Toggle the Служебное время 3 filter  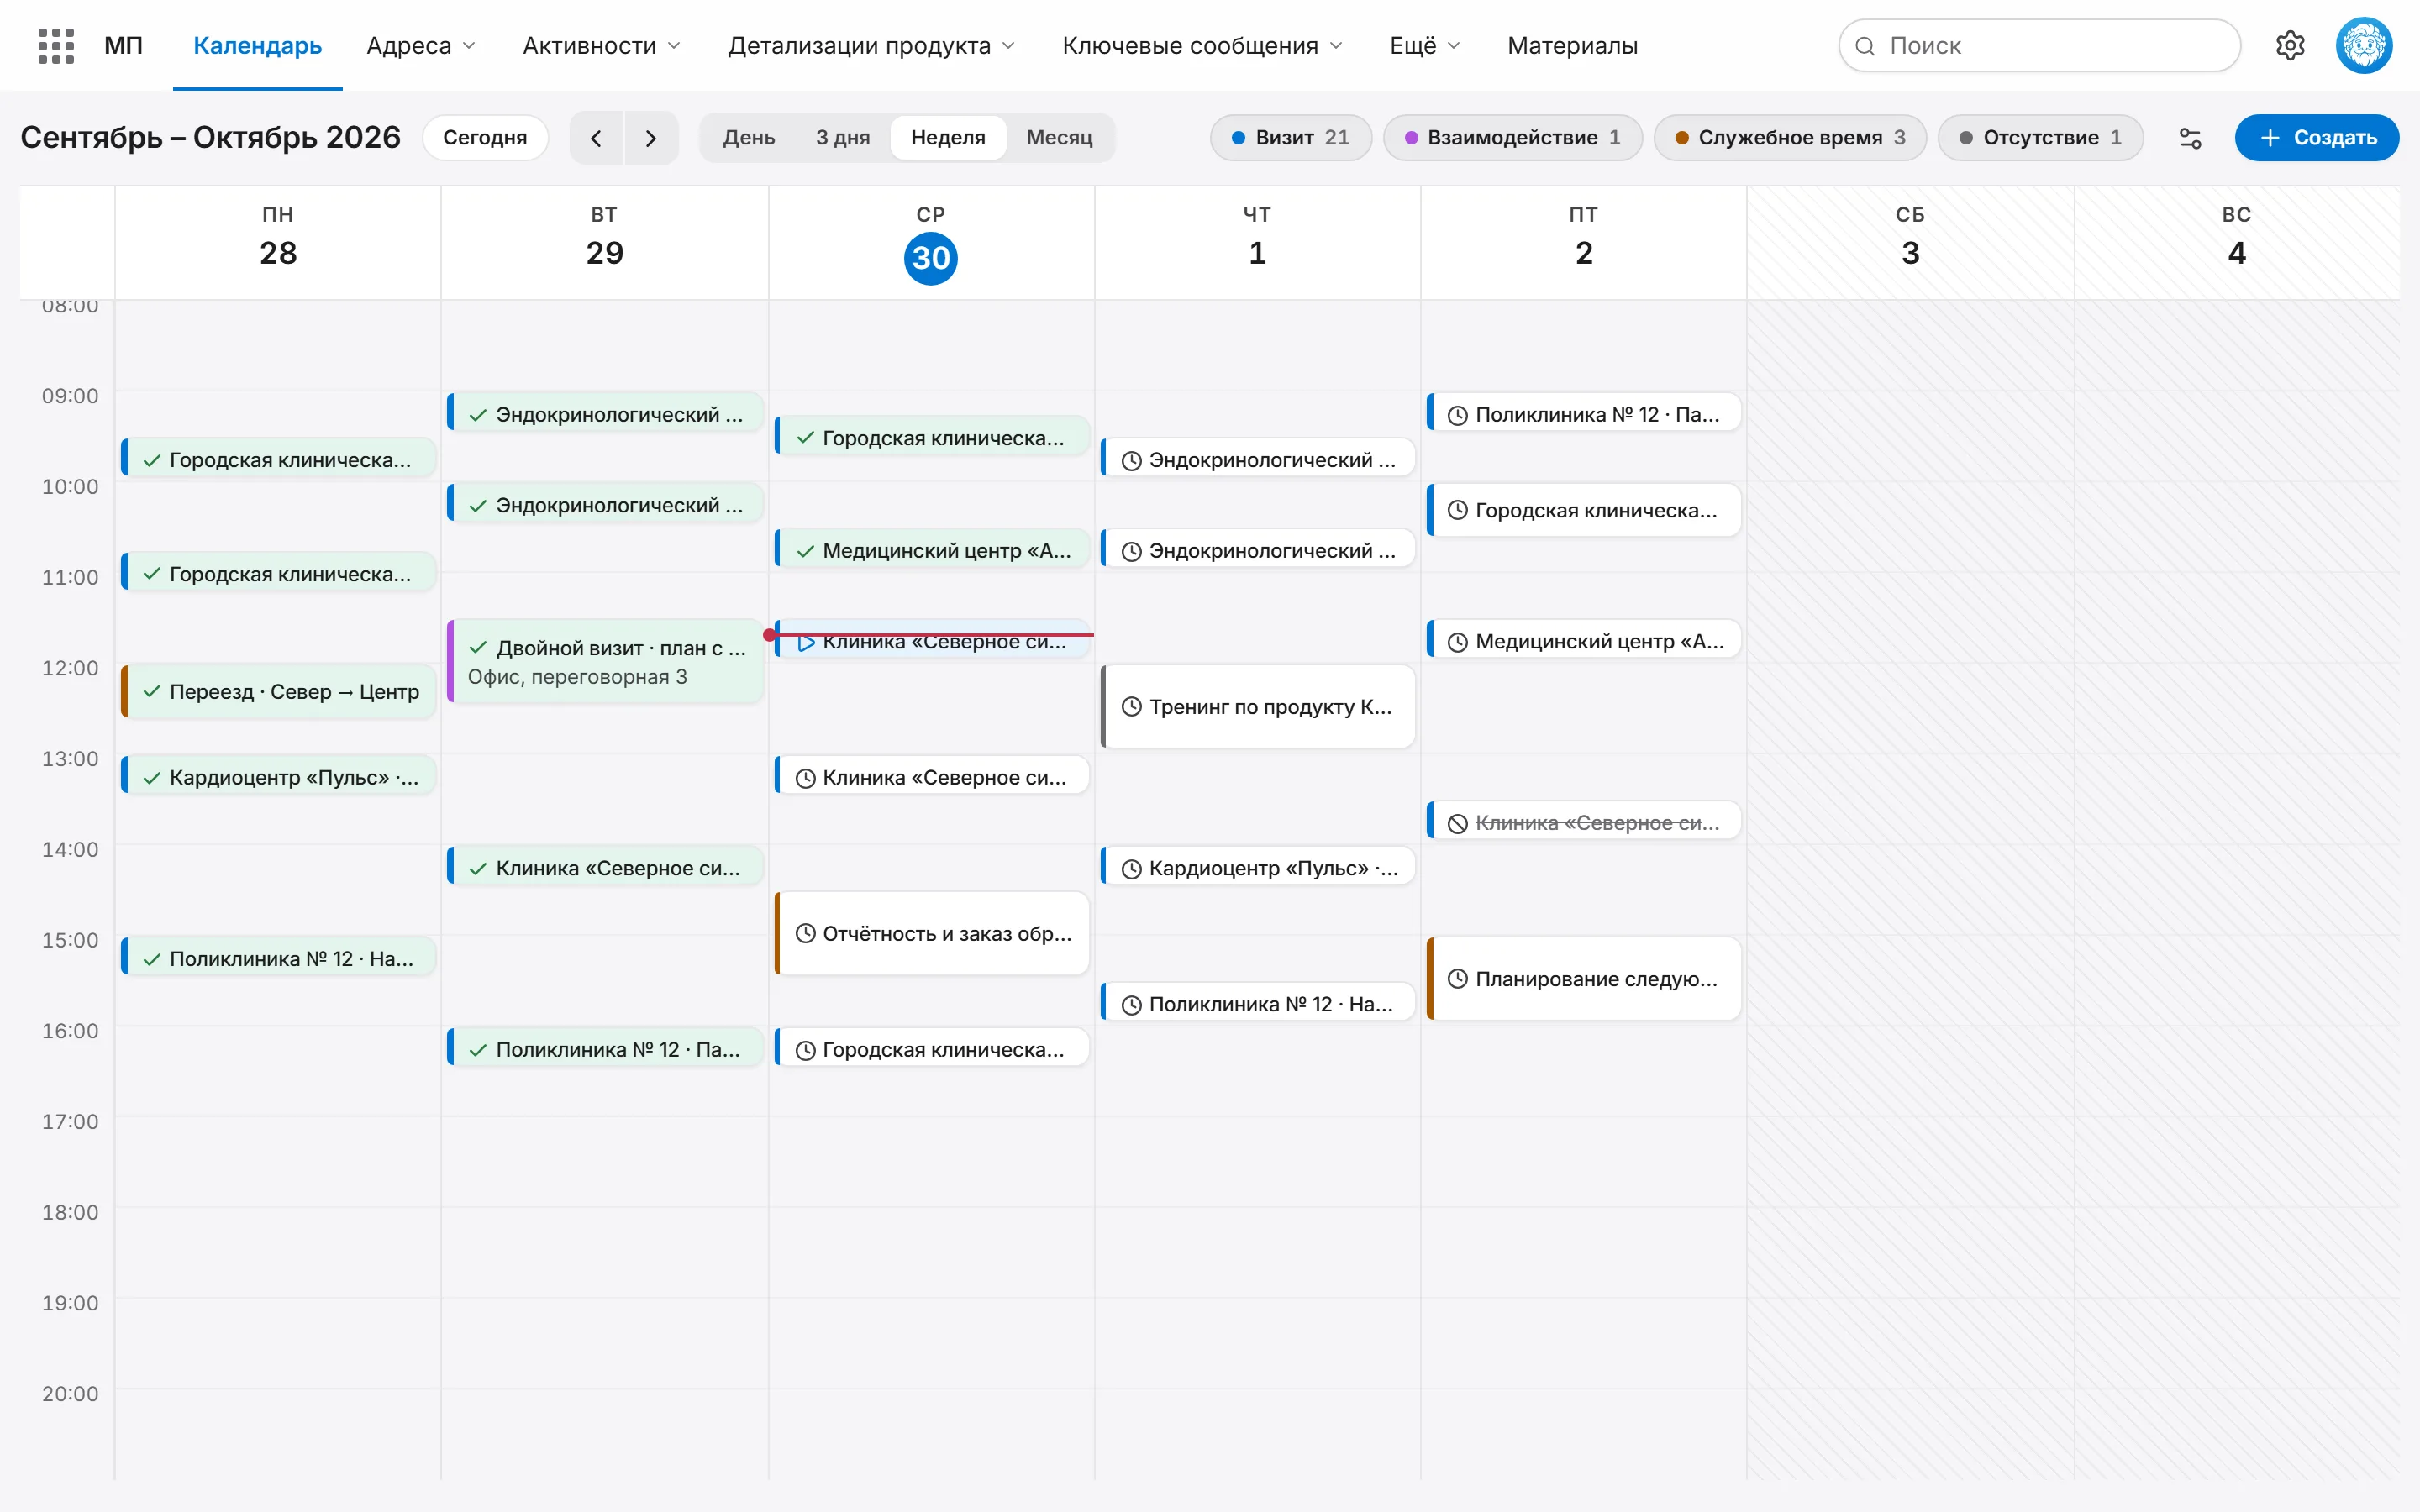pos(1790,138)
